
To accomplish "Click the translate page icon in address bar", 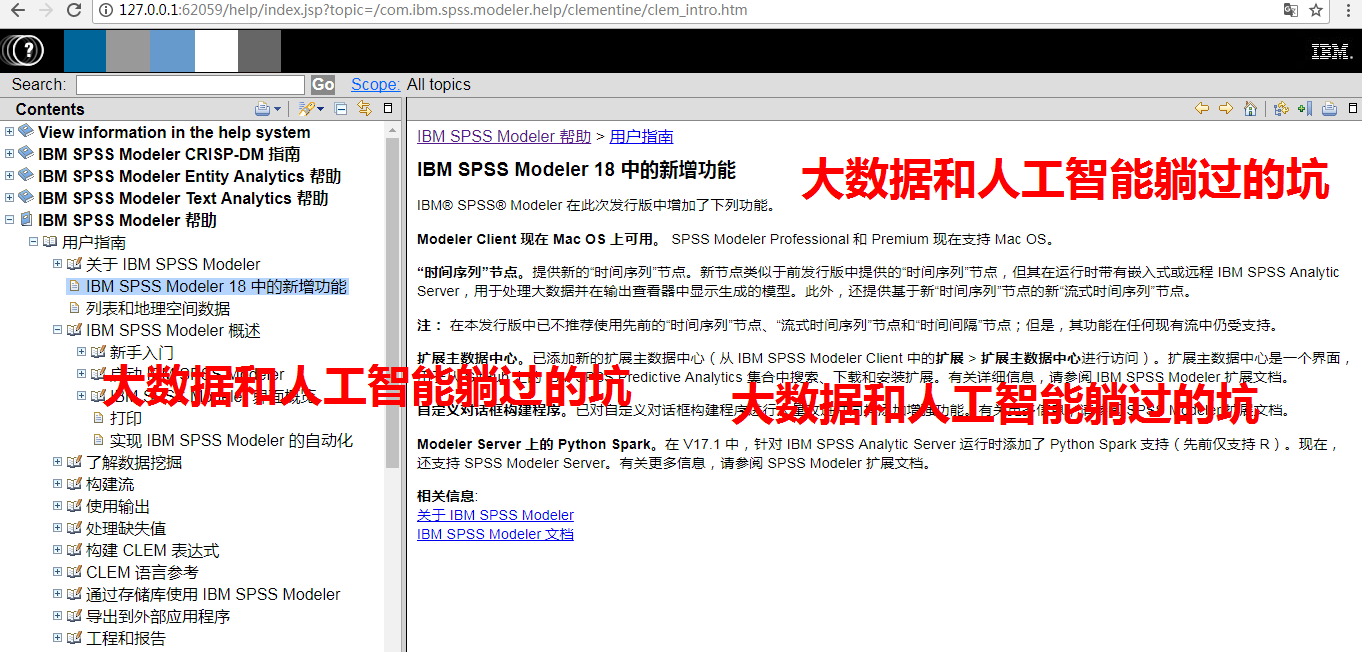I will pos(1291,11).
